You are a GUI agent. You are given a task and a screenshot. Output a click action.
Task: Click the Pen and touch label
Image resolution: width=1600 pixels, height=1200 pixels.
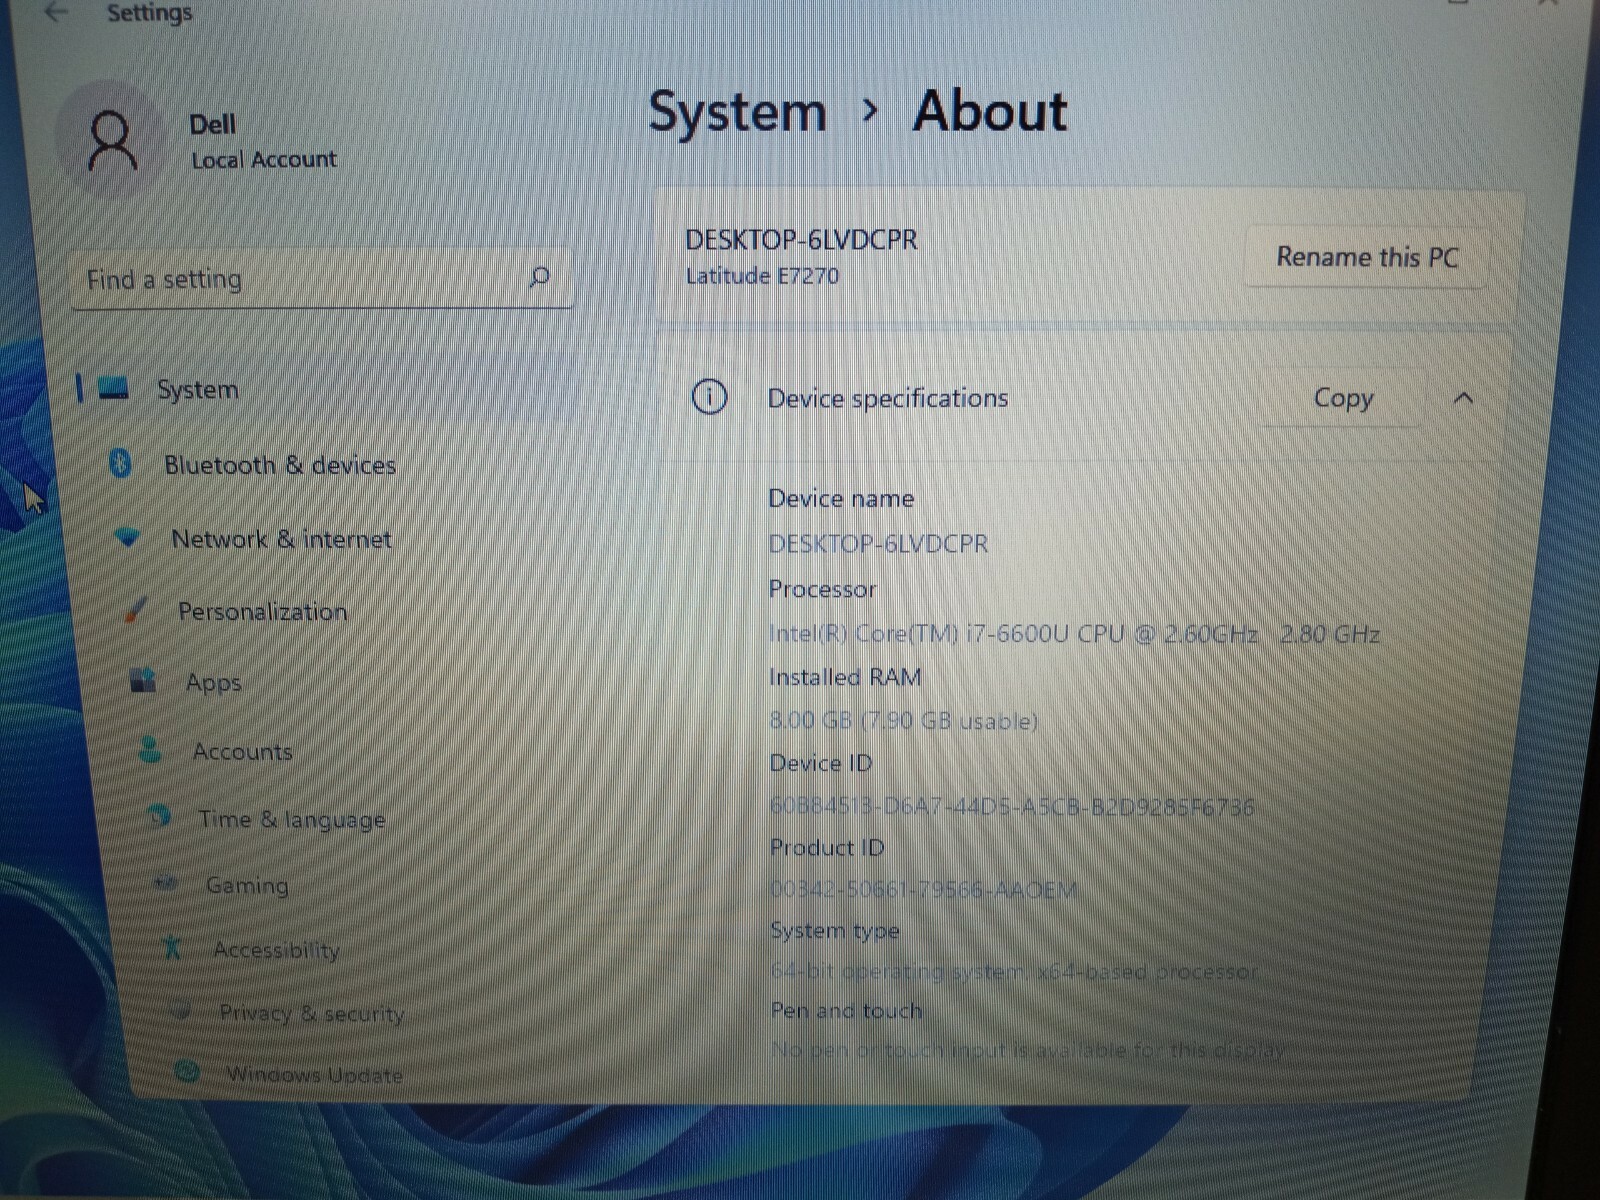(x=846, y=1011)
